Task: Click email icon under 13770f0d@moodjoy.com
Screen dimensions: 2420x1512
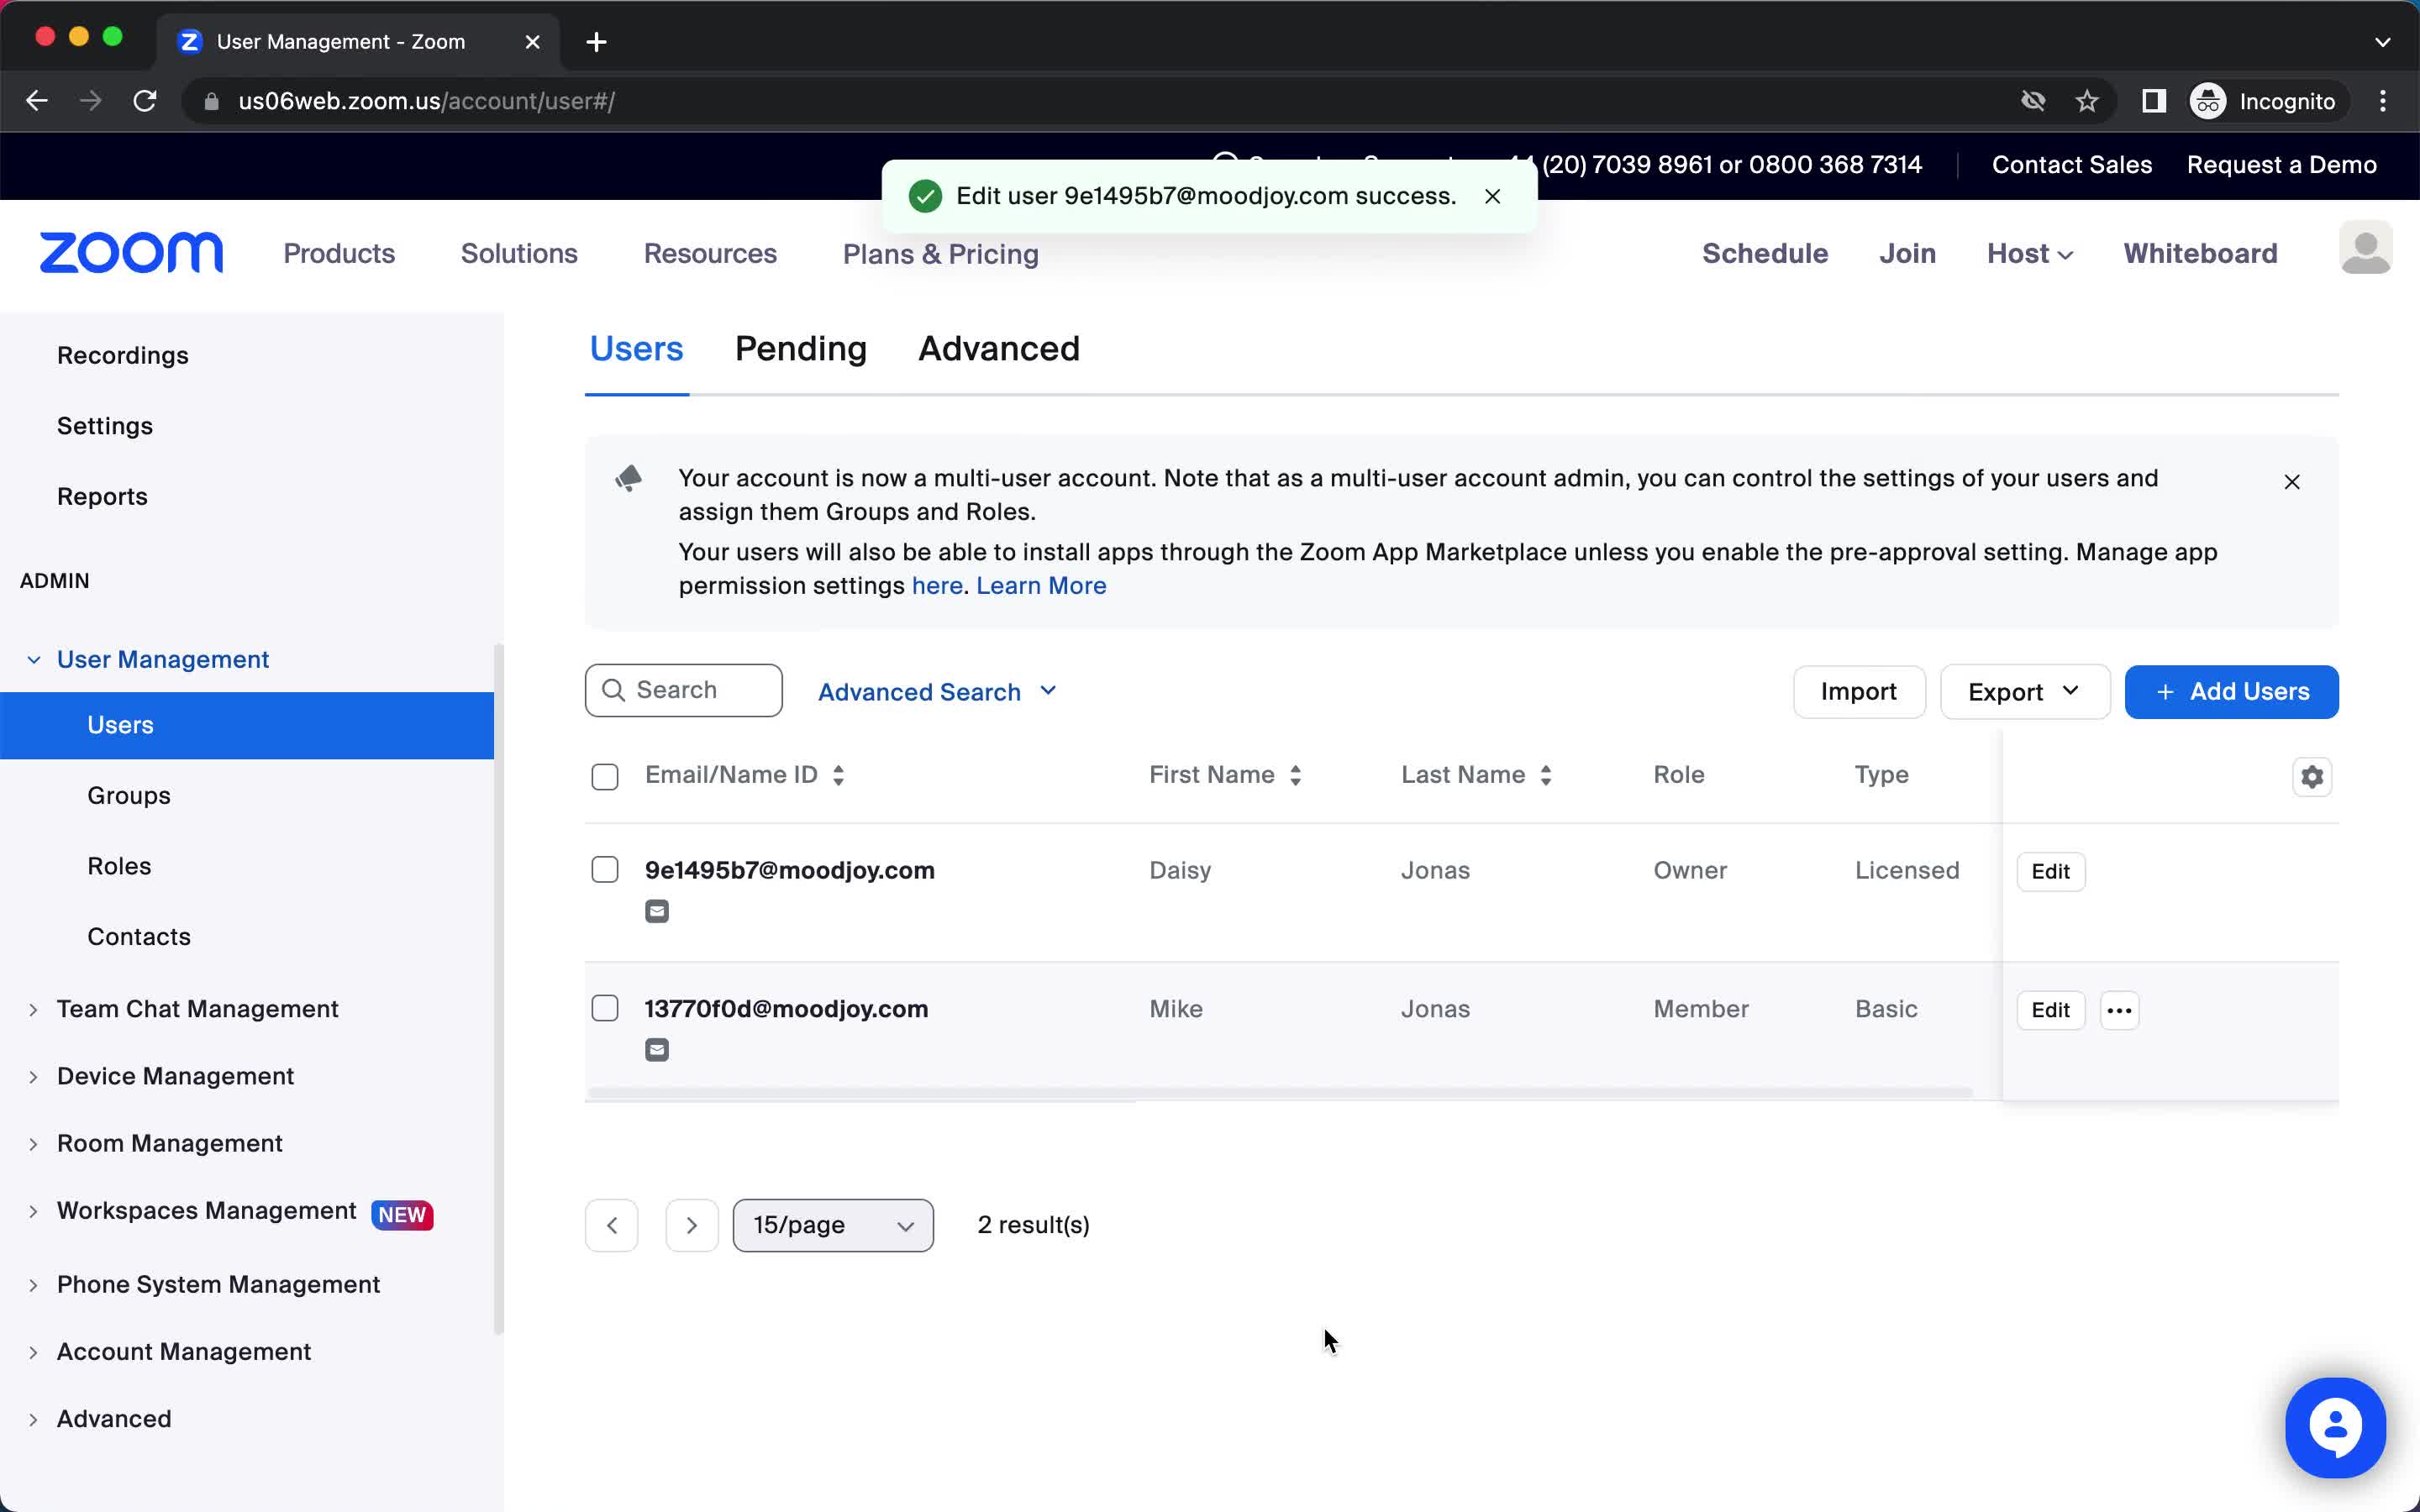Action: (657, 1050)
